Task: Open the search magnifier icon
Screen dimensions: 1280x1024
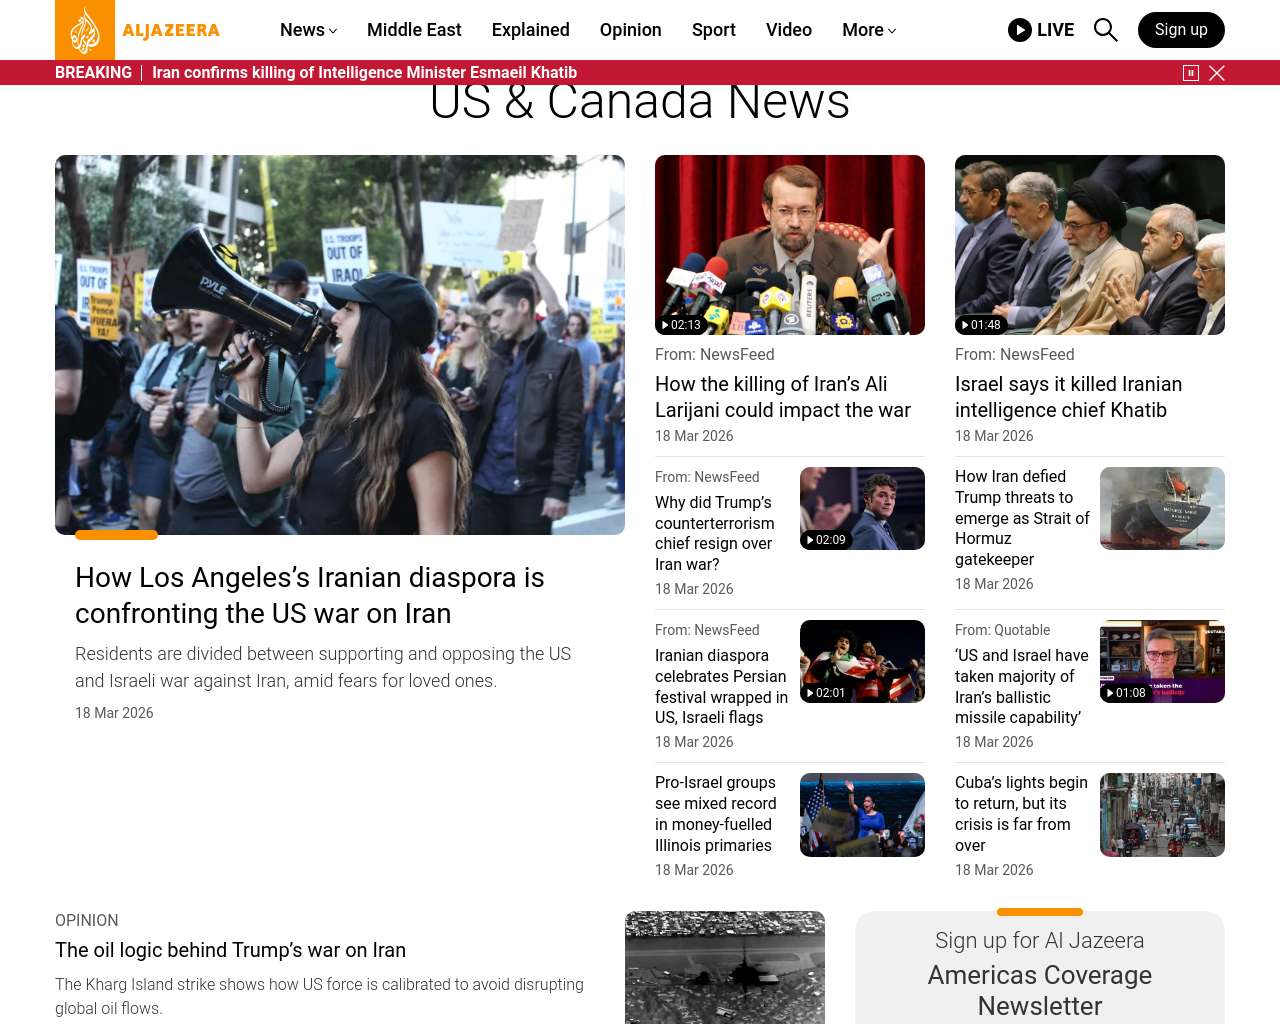Action: [1105, 30]
